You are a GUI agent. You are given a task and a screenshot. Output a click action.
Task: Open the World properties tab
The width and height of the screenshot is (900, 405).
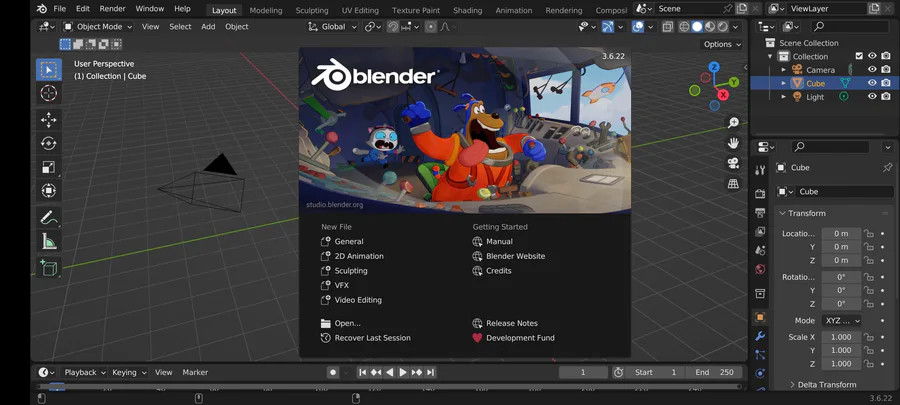(760, 269)
